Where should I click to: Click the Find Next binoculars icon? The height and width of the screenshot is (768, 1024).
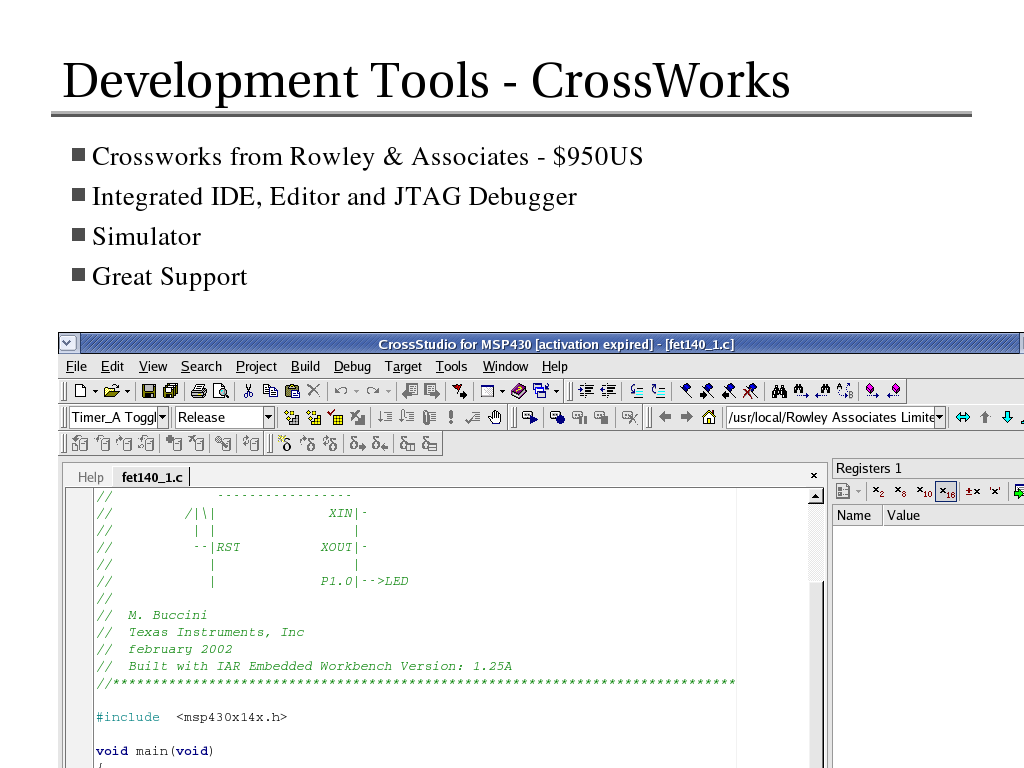point(801,391)
